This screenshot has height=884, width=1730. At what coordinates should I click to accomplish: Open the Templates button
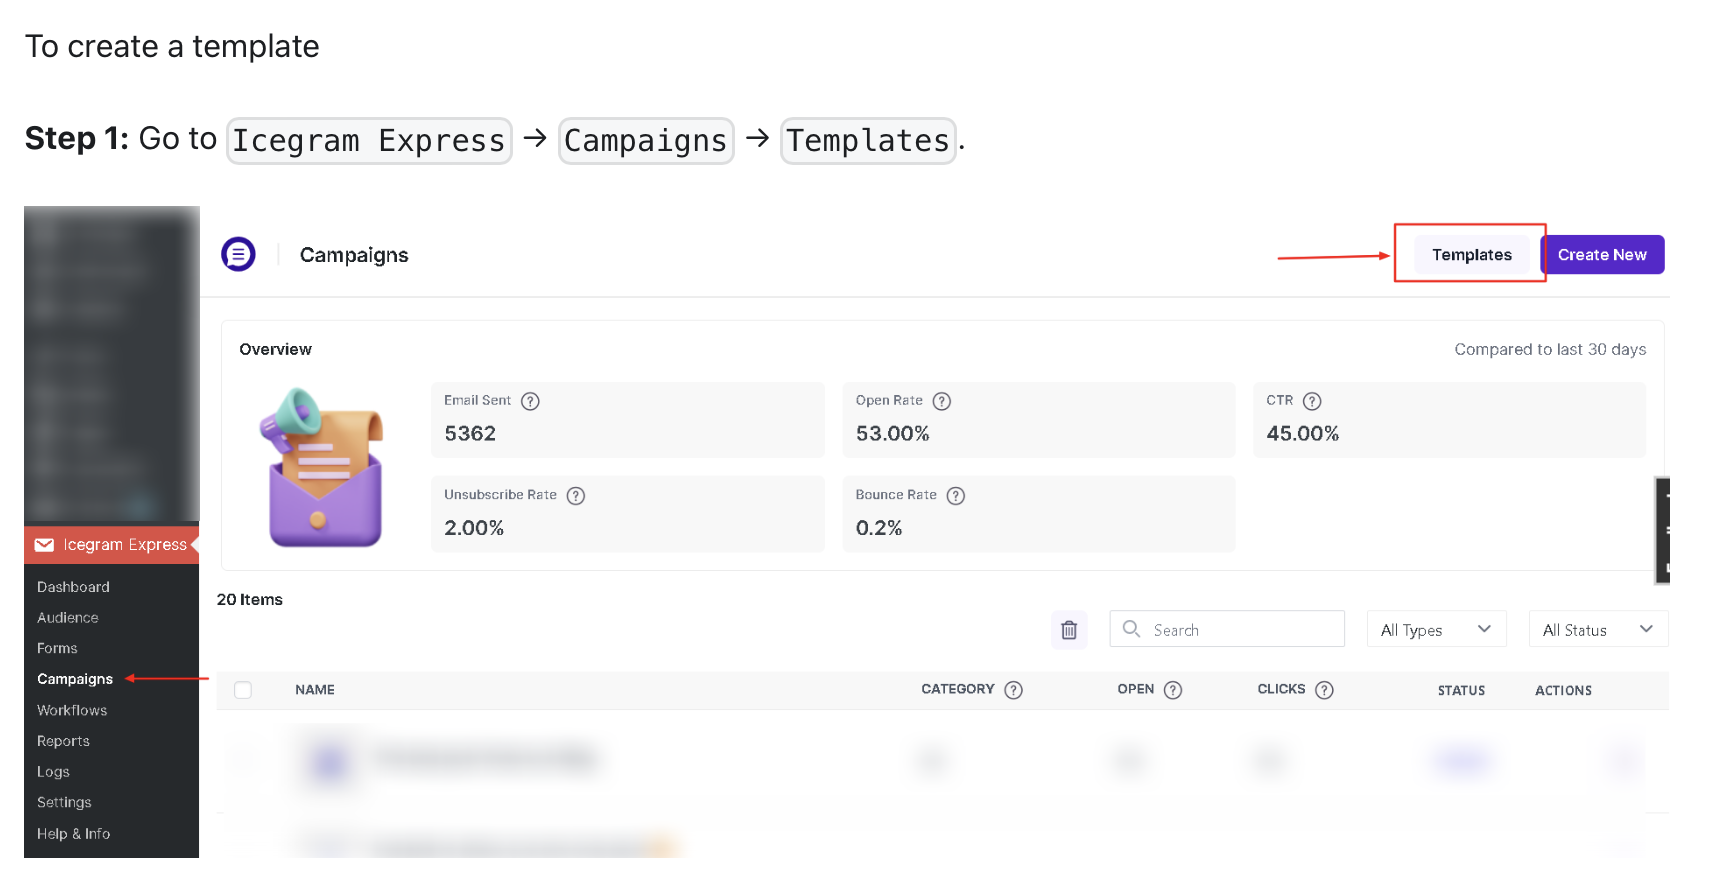point(1471,255)
